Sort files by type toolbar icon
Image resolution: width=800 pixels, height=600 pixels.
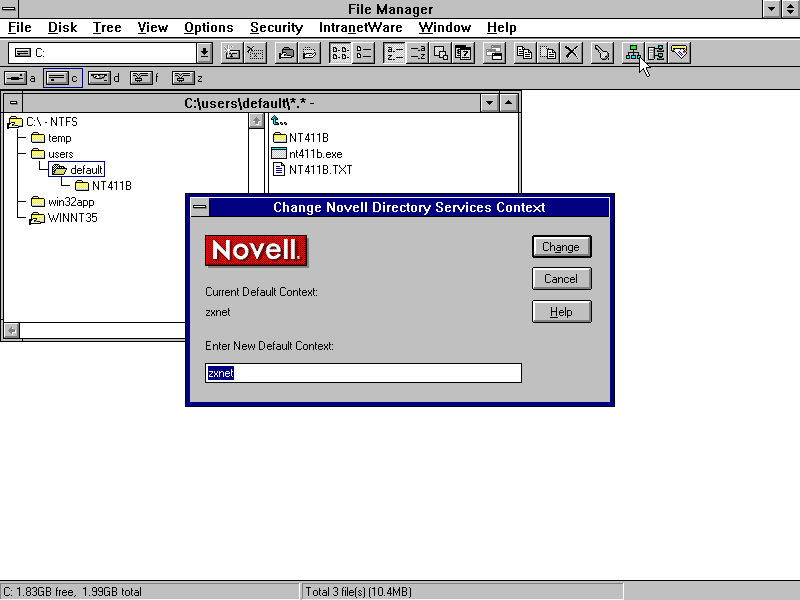pyautogui.click(x=417, y=53)
